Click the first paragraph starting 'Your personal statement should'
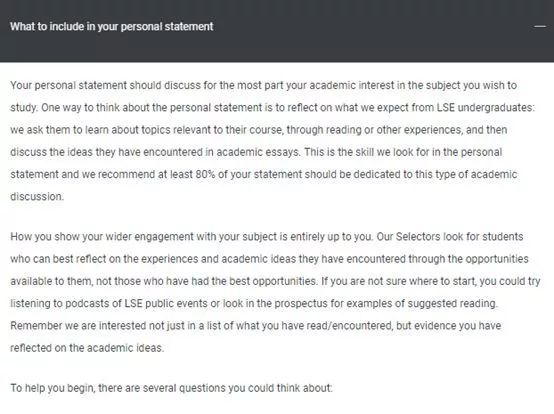 tap(272, 141)
